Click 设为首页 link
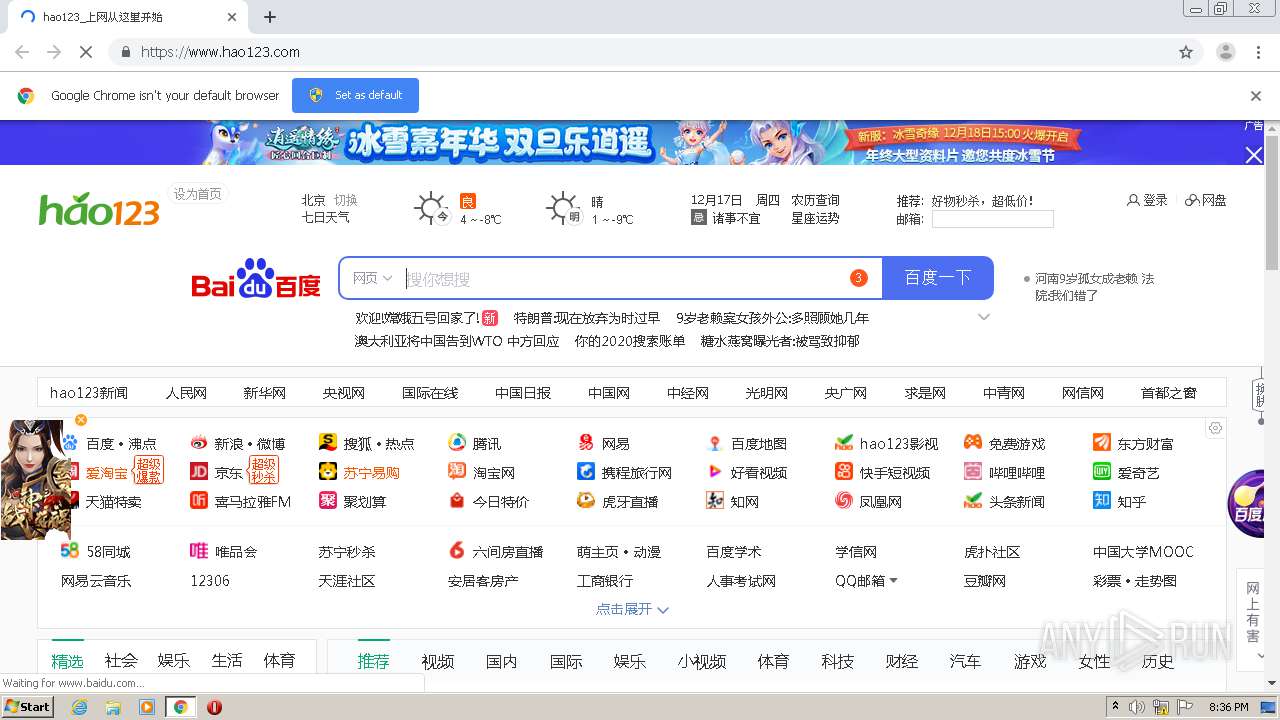Image resolution: width=1280 pixels, height=720 pixels. tap(198, 194)
